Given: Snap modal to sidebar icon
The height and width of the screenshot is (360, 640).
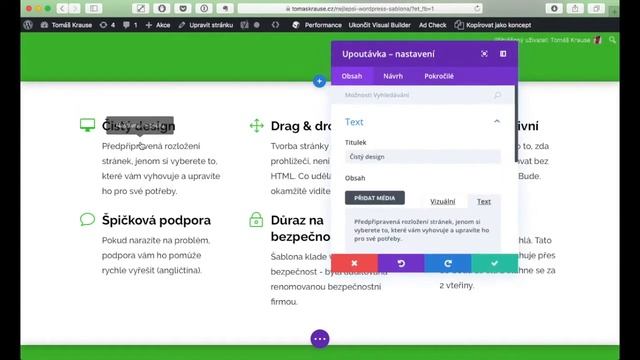Looking at the screenshot, I should coord(503,54).
